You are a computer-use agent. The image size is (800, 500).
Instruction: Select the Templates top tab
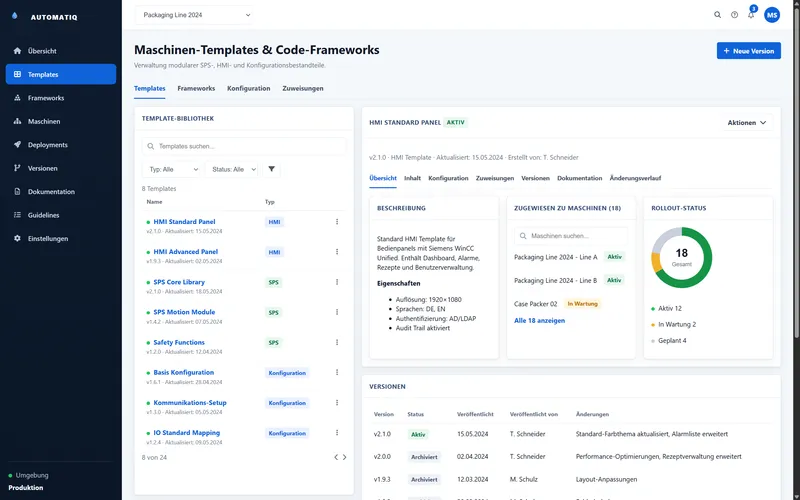[x=149, y=88]
